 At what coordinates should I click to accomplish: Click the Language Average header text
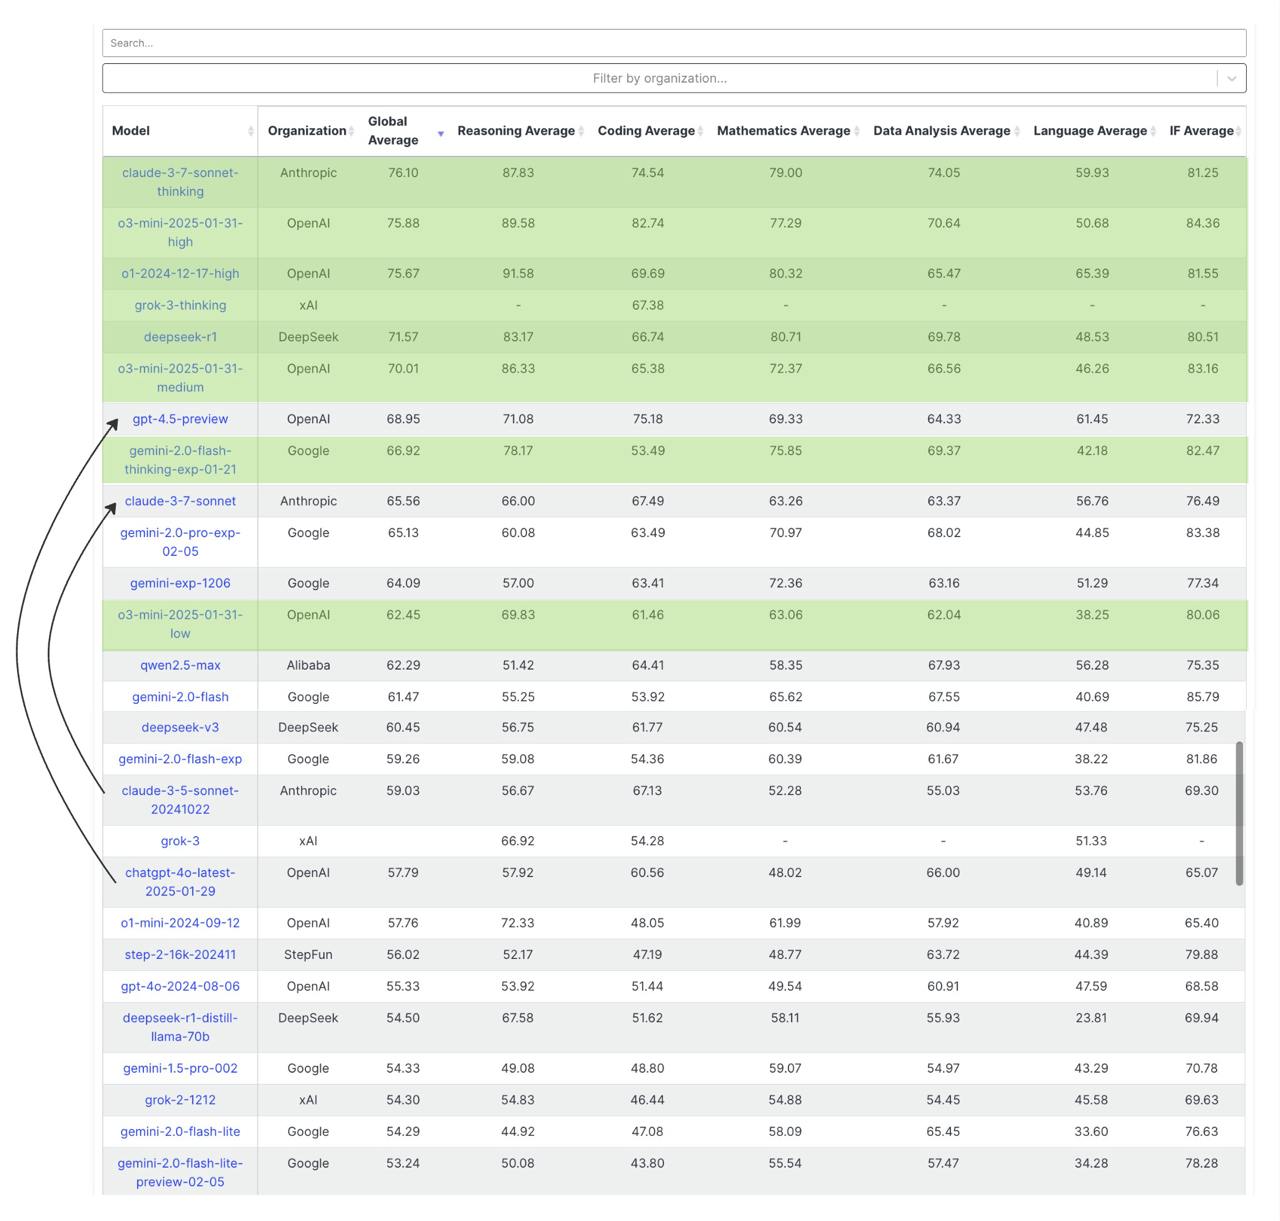click(1090, 131)
